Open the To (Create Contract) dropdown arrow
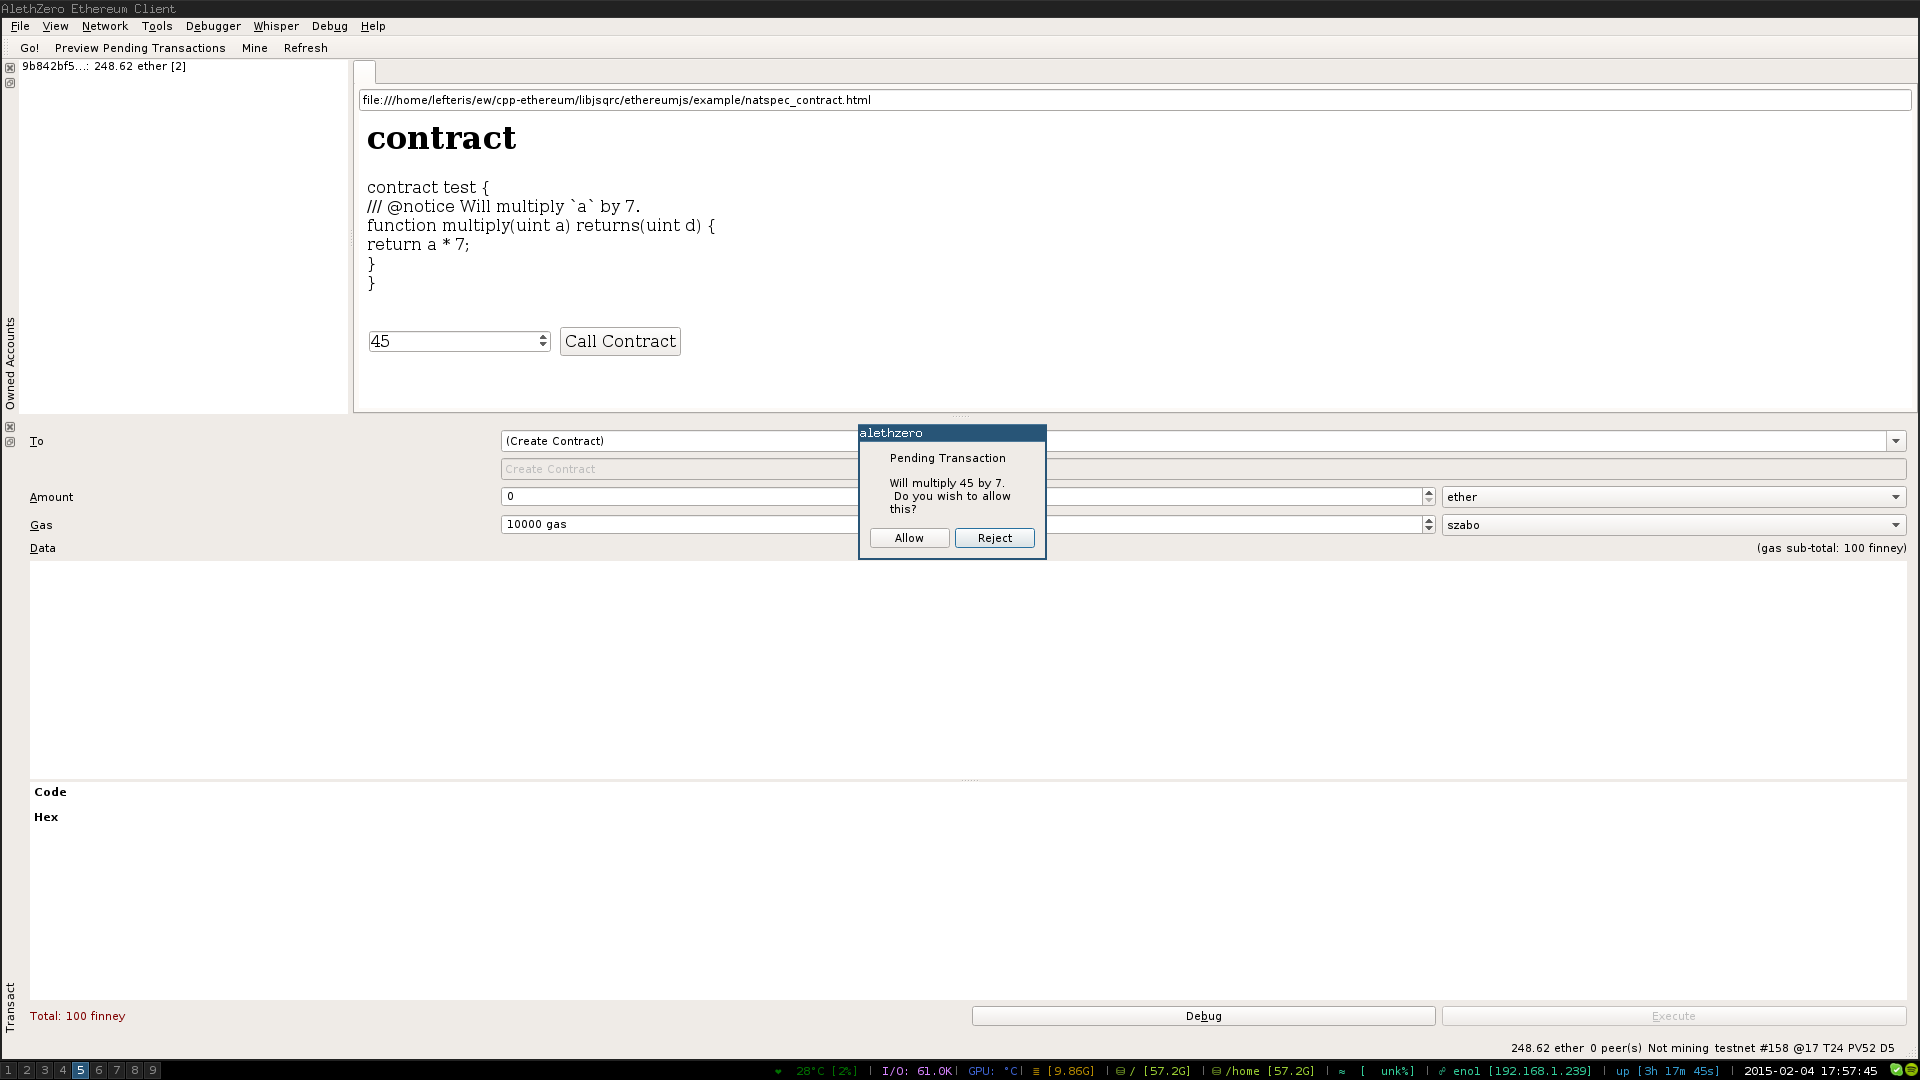The image size is (1920, 1080). coord(1895,441)
